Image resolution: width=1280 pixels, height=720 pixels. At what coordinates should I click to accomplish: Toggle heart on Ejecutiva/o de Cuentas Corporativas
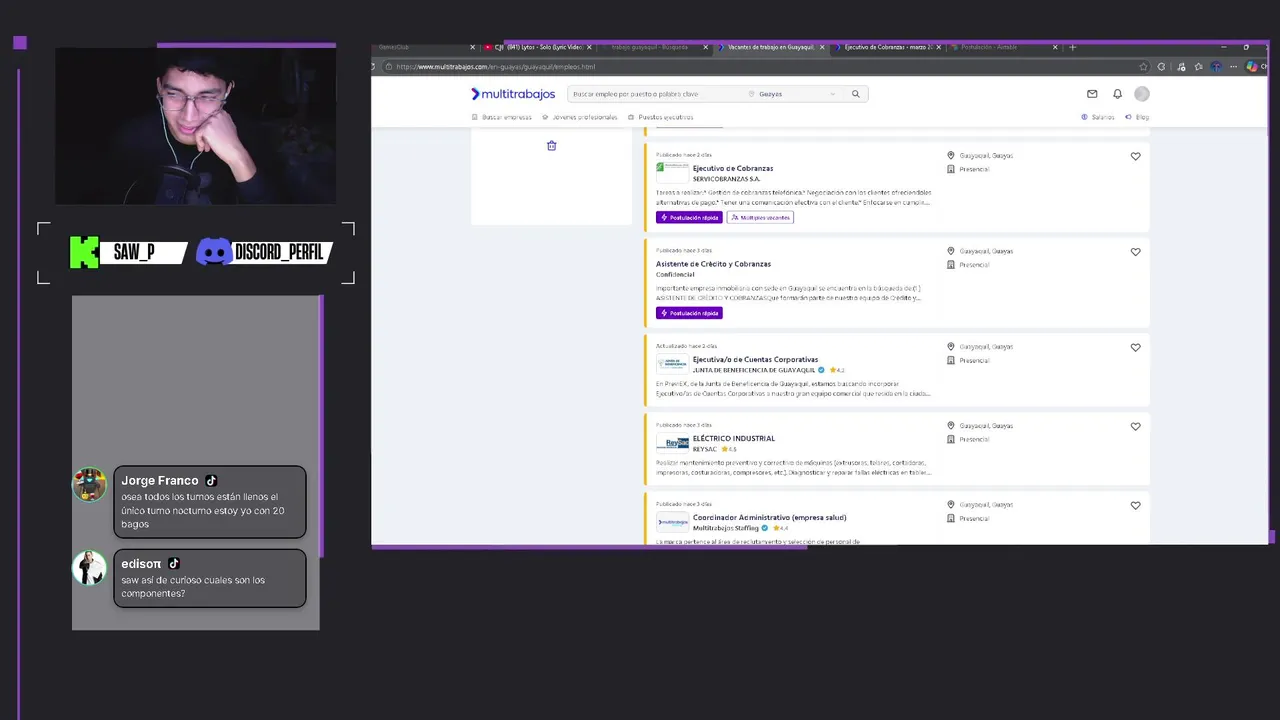[1135, 347]
